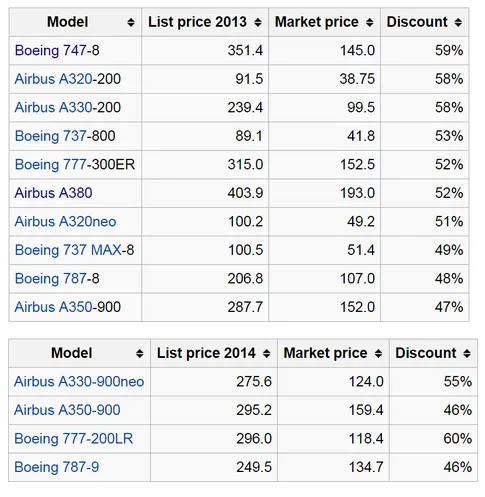Image resolution: width=485 pixels, height=497 pixels.
Task: Click the Boeing 787 link in the -8 row
Action: [x=51, y=279]
